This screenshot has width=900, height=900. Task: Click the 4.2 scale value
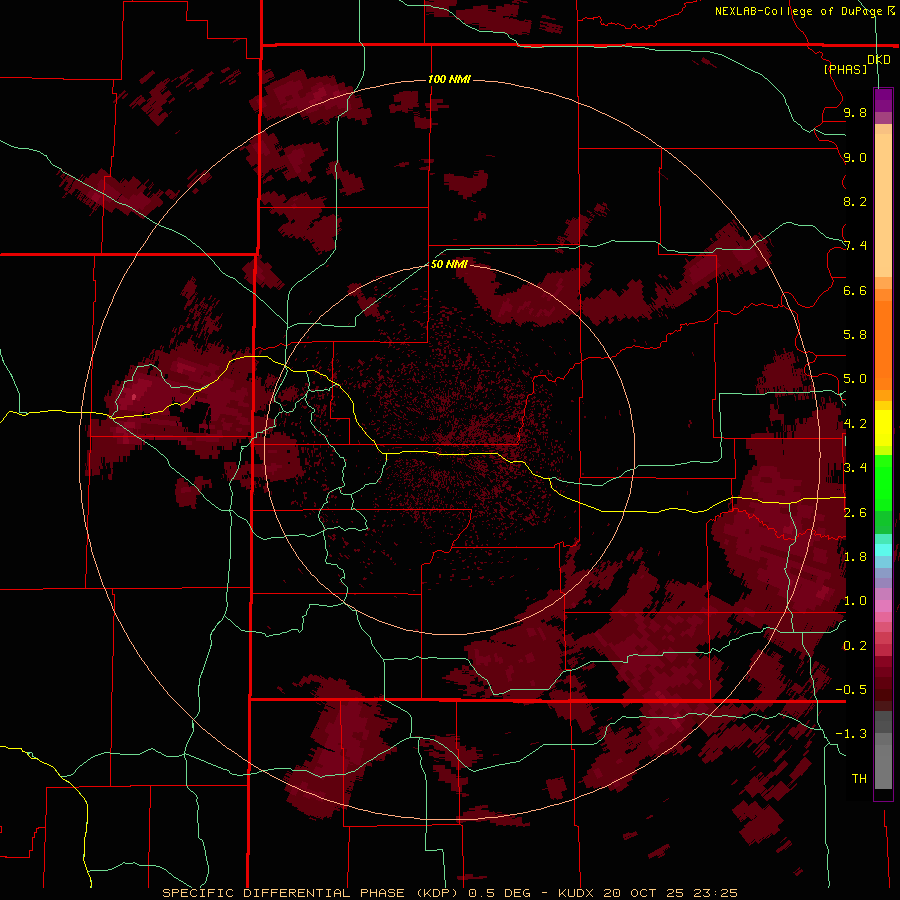click(x=855, y=424)
